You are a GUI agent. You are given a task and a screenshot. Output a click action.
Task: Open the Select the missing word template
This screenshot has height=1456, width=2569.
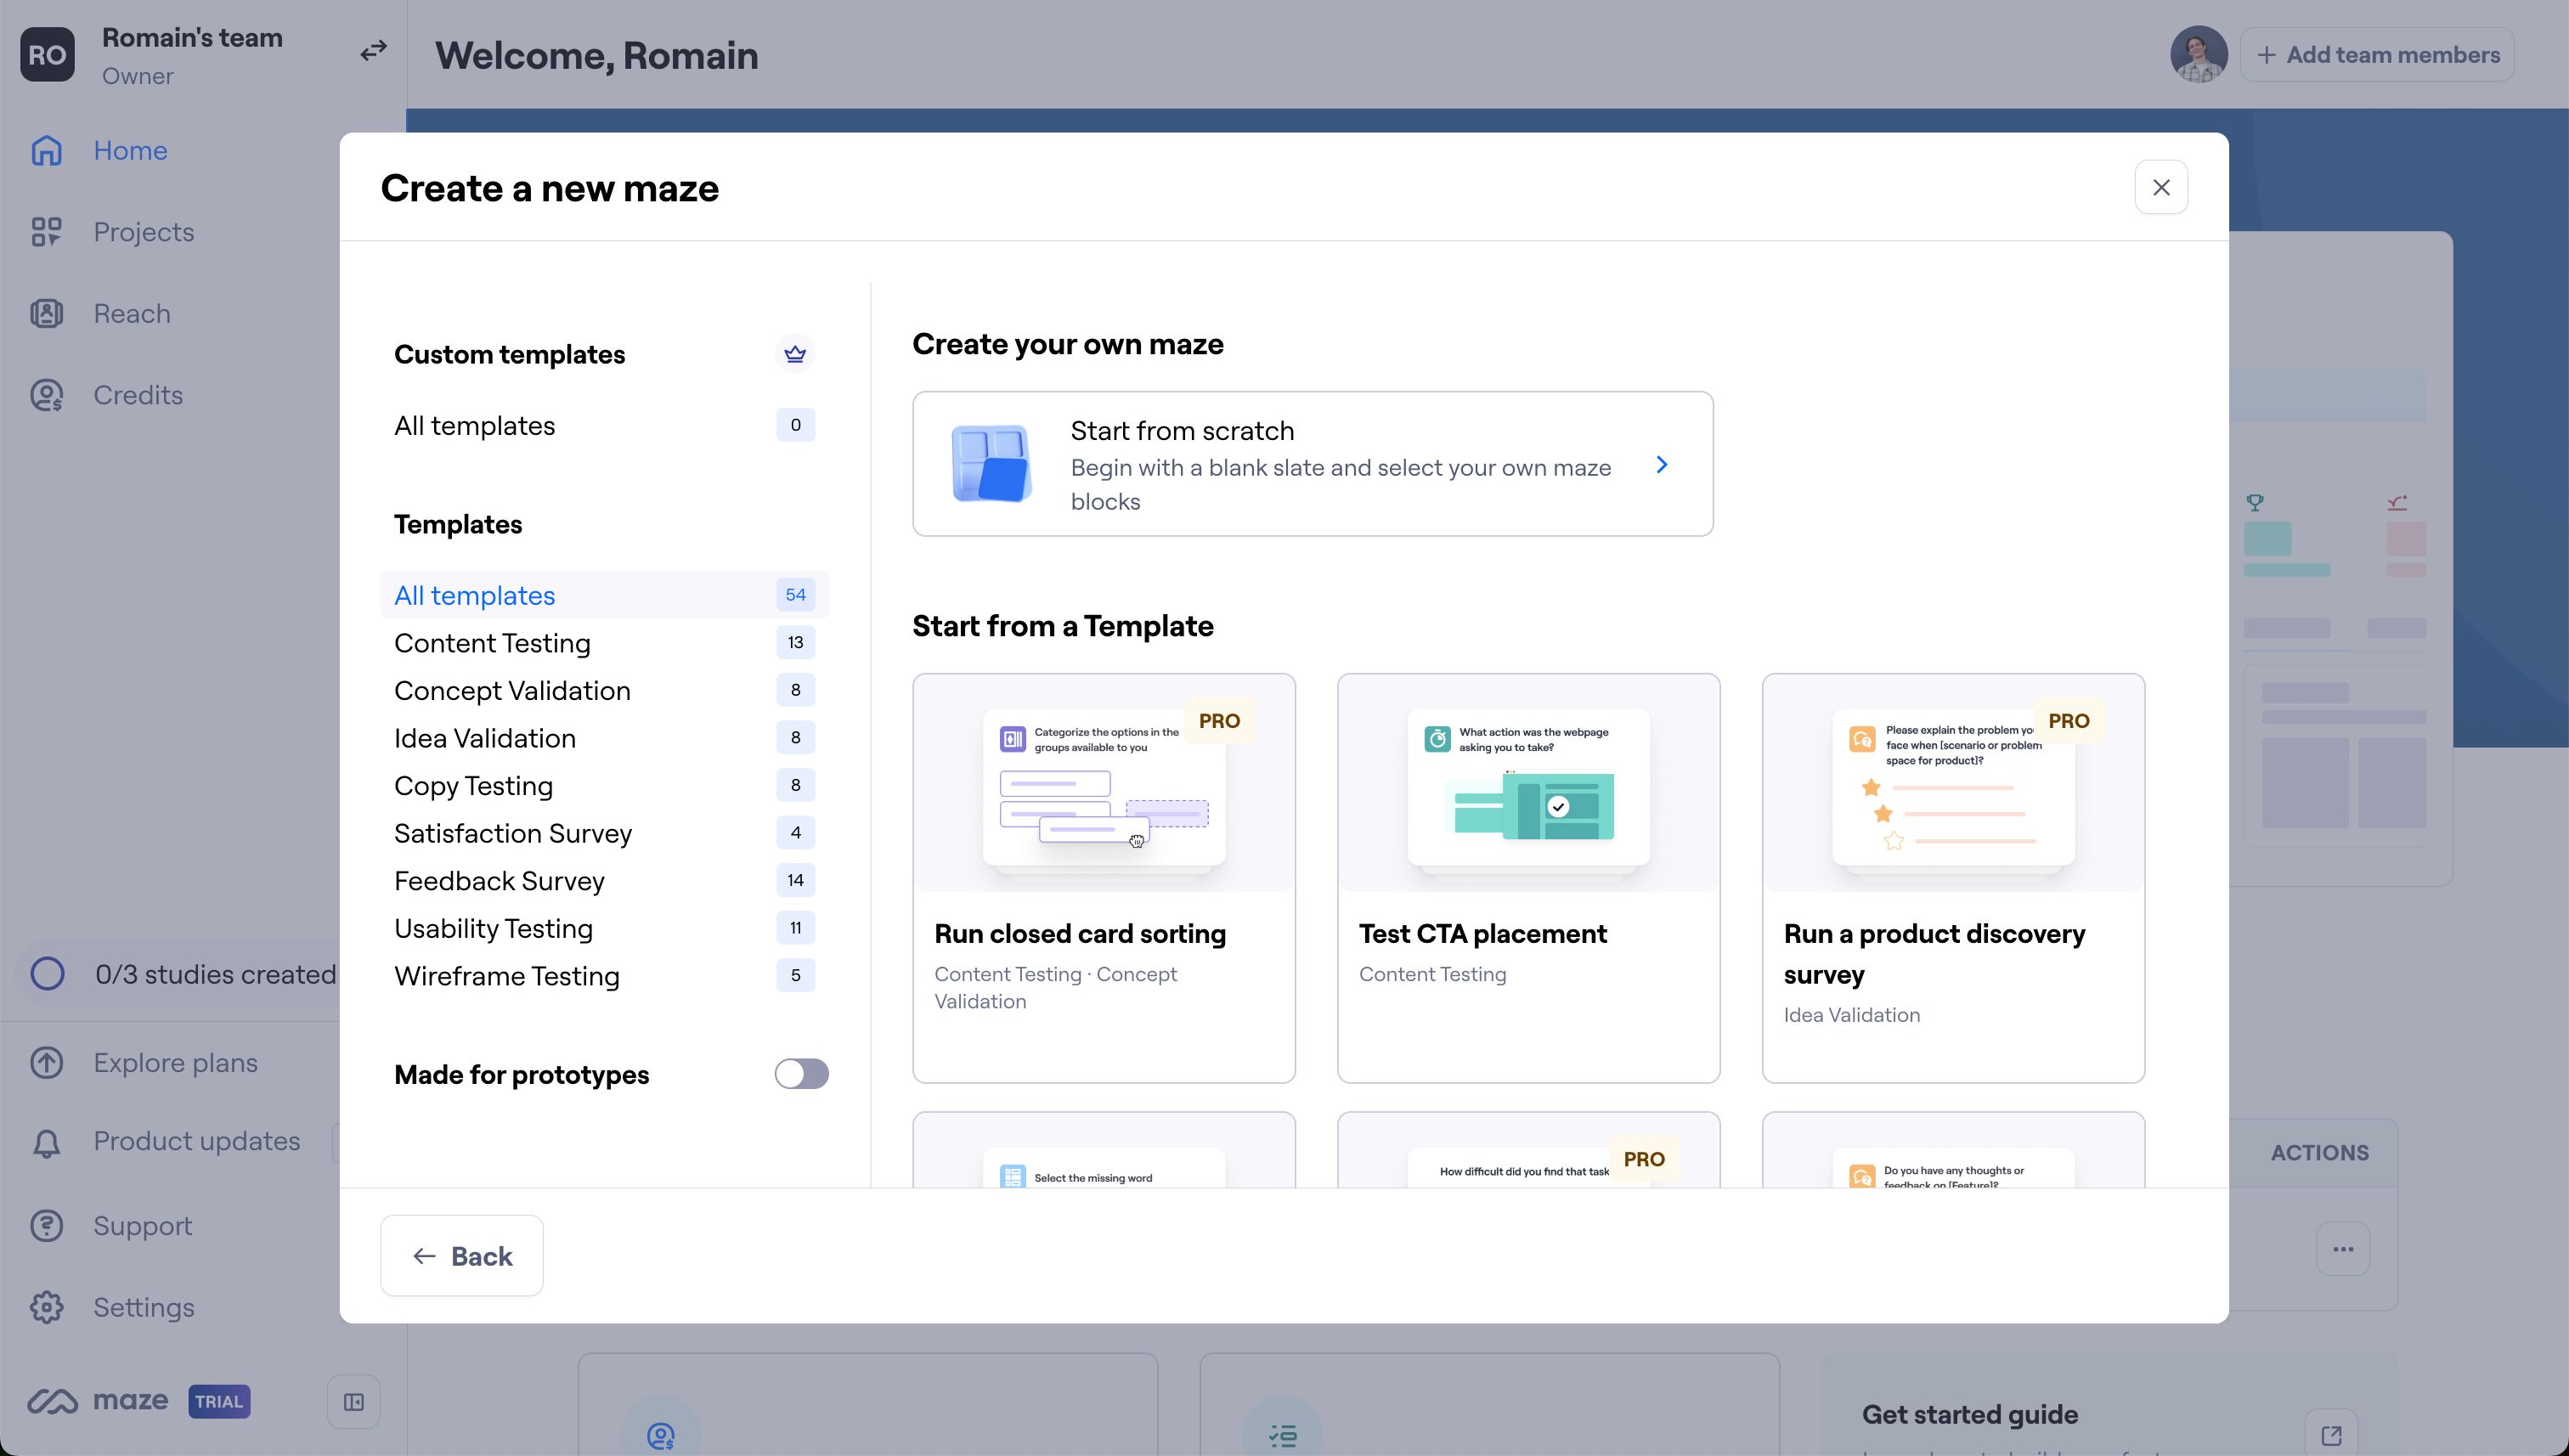point(1104,1150)
